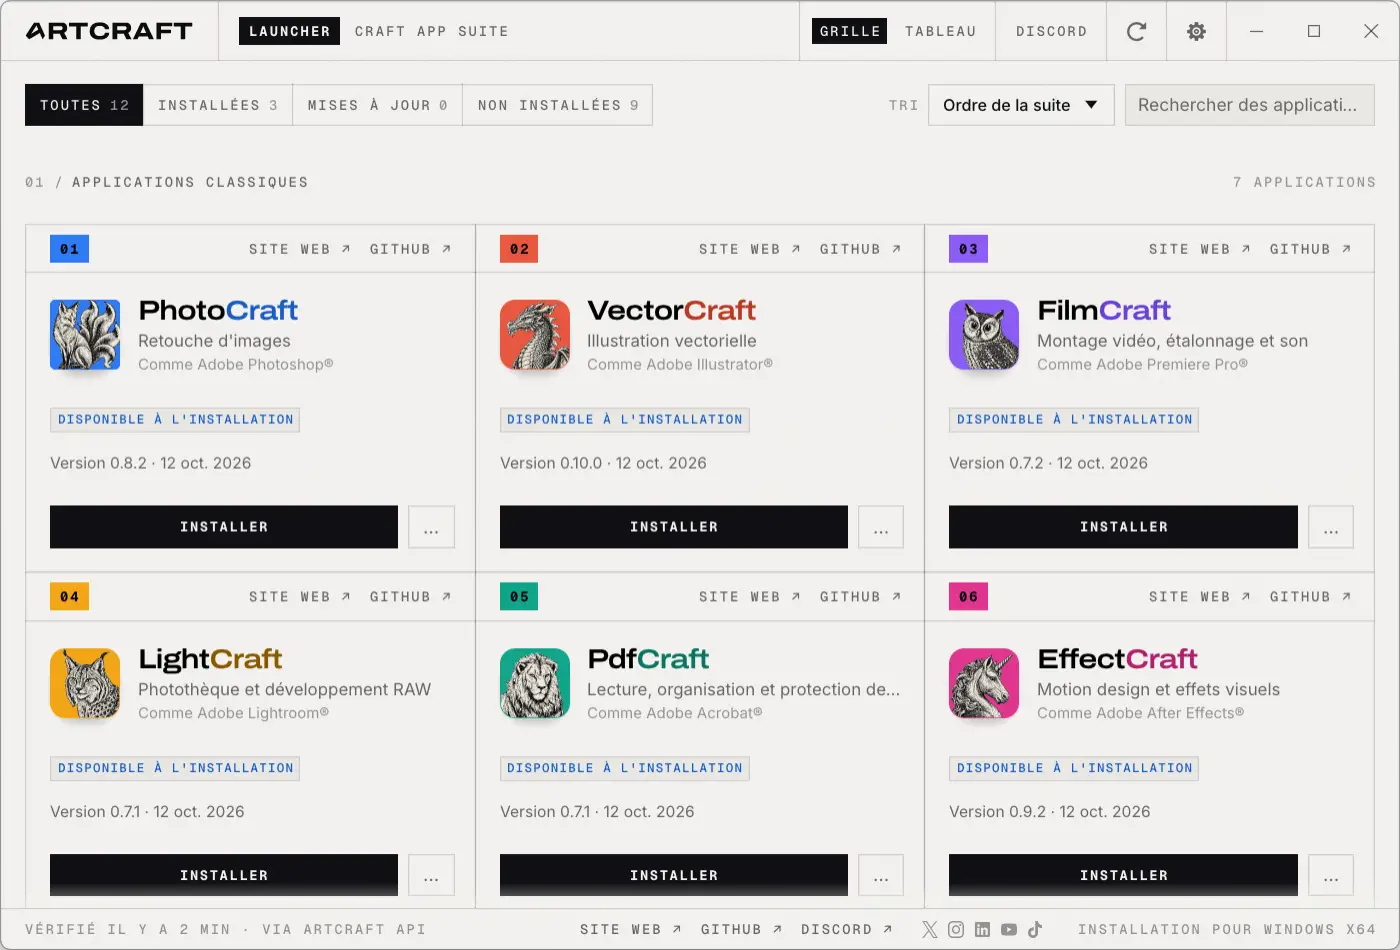This screenshot has width=1400, height=950.
Task: Open the LinkedIn social icon
Action: 982,929
